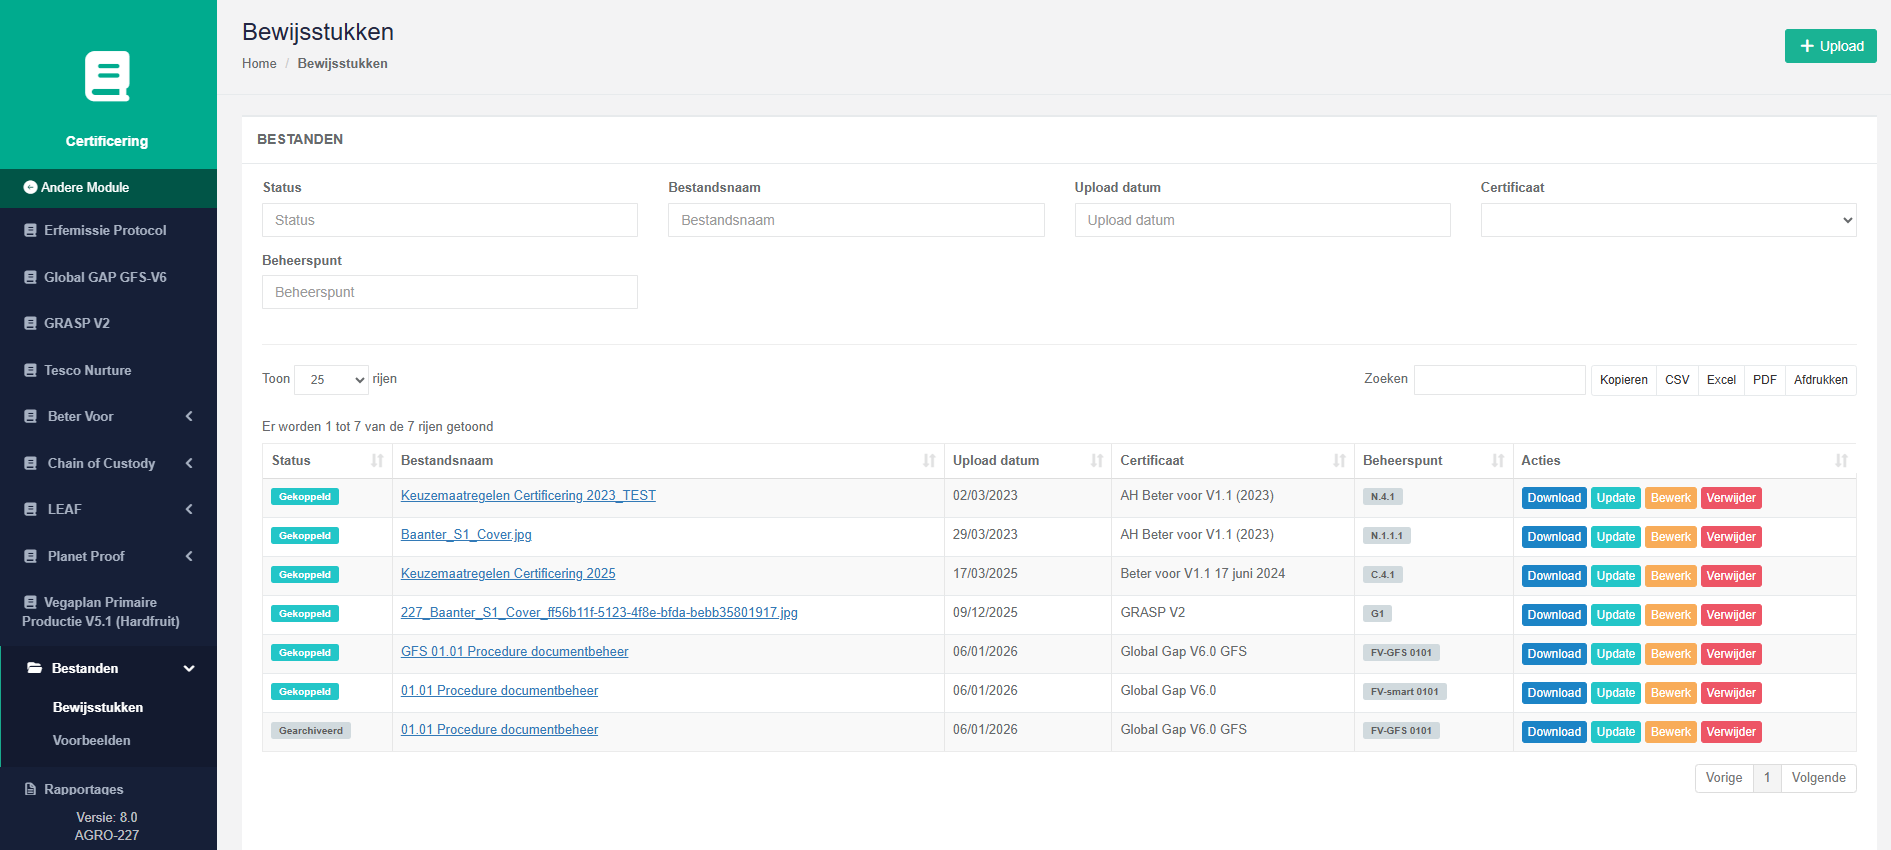1891x850 pixels.
Task: Click the Beheerspunt filter input field
Action: (450, 292)
